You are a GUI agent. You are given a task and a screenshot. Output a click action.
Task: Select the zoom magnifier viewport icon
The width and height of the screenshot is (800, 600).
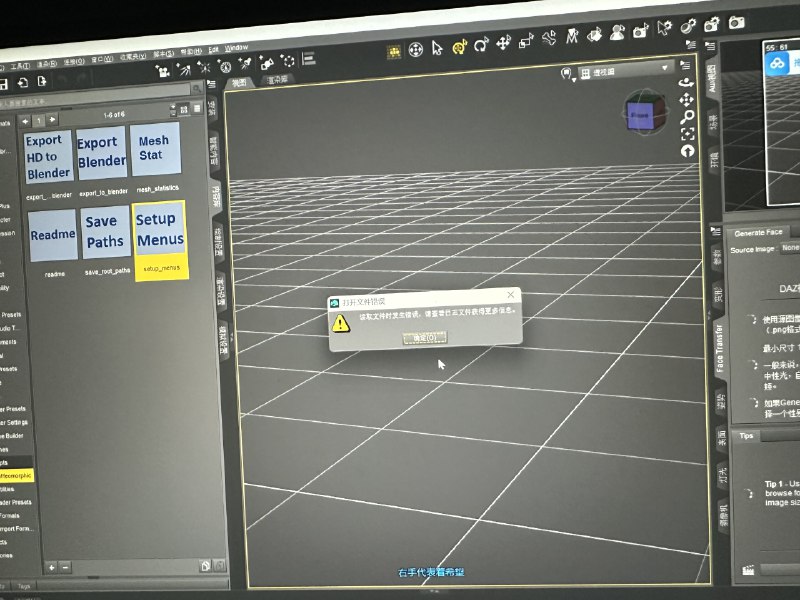[688, 116]
